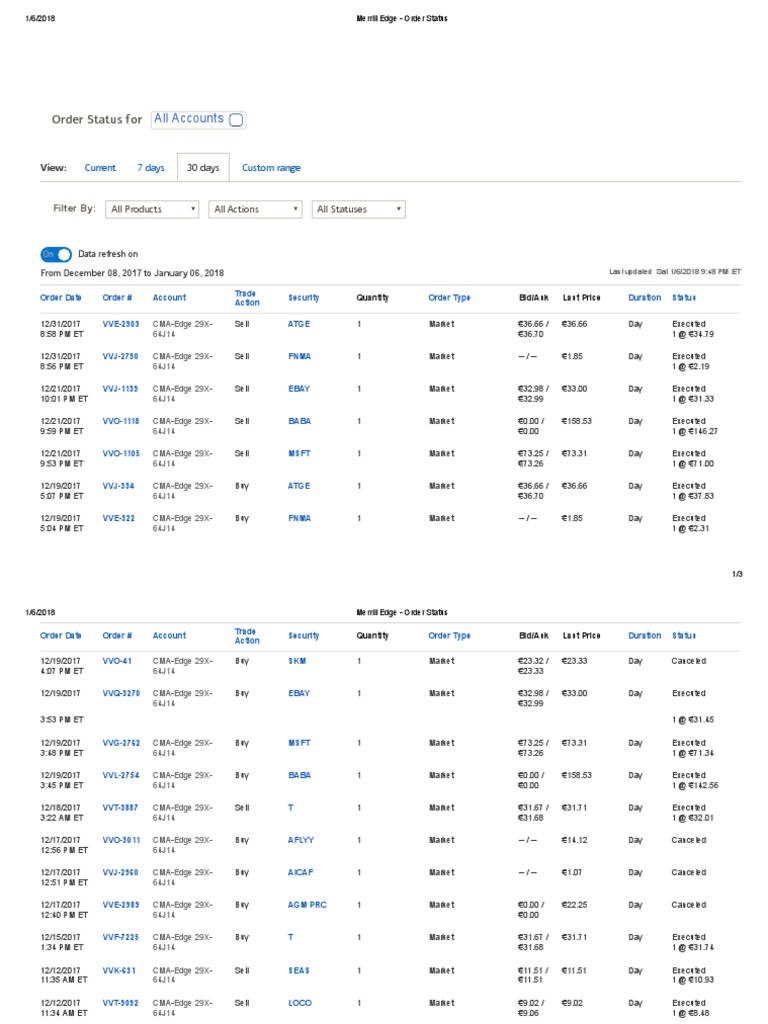Open order VVO-1105
The height and width of the screenshot is (1024, 768).
(121, 453)
